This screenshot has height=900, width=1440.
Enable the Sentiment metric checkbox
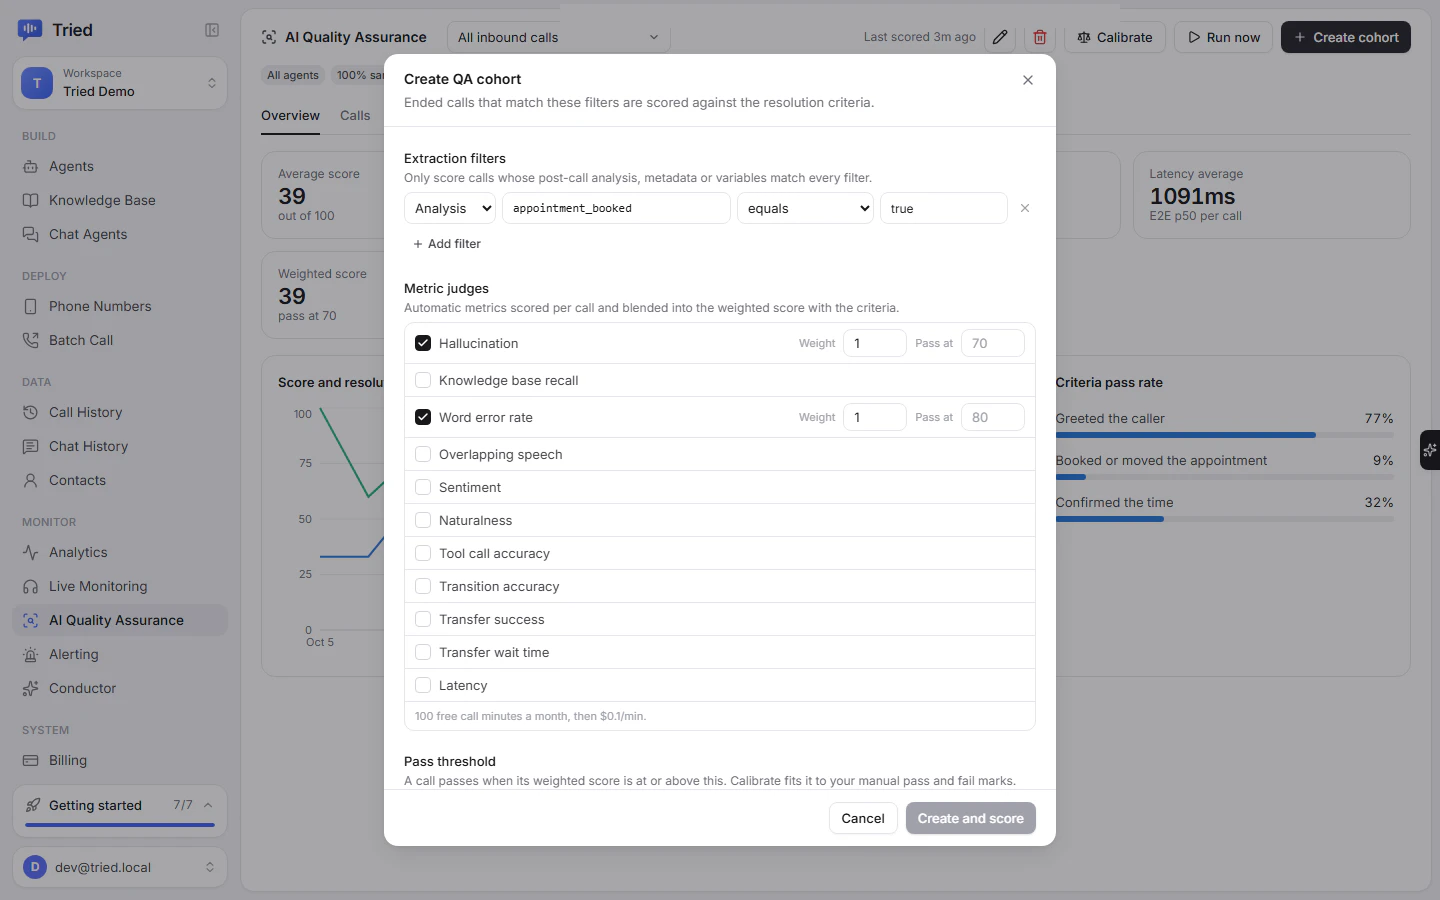pyautogui.click(x=423, y=487)
